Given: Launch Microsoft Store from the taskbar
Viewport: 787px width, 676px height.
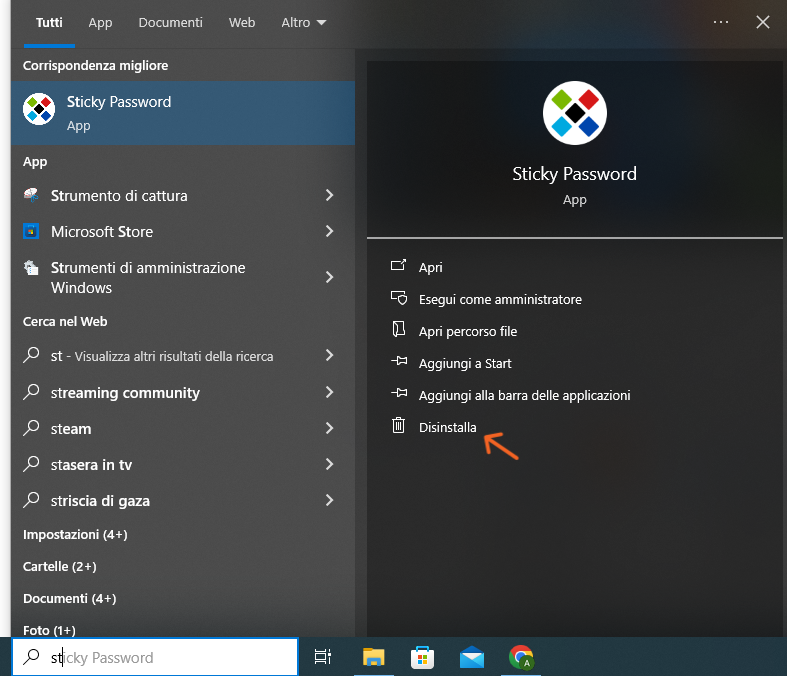Looking at the screenshot, I should (423, 657).
